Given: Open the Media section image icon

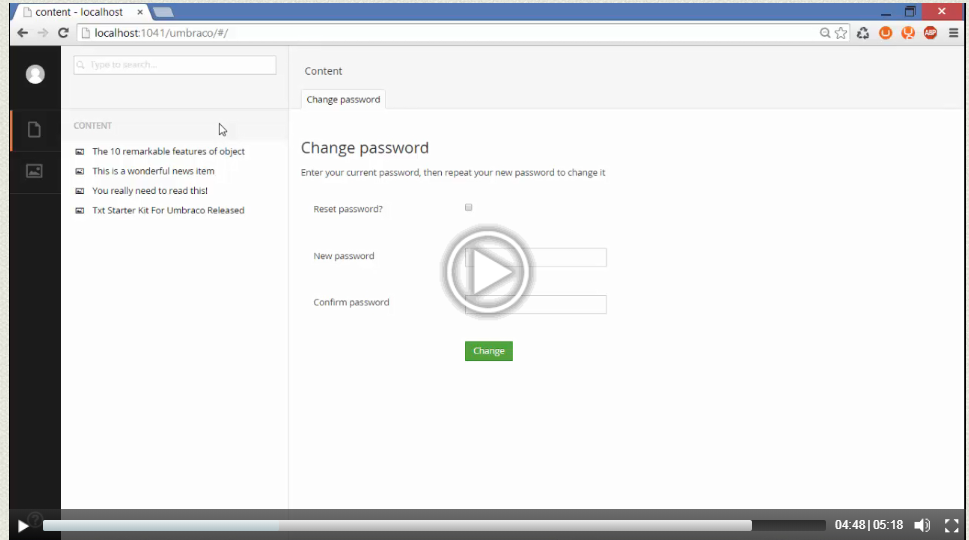Looking at the screenshot, I should [x=34, y=171].
